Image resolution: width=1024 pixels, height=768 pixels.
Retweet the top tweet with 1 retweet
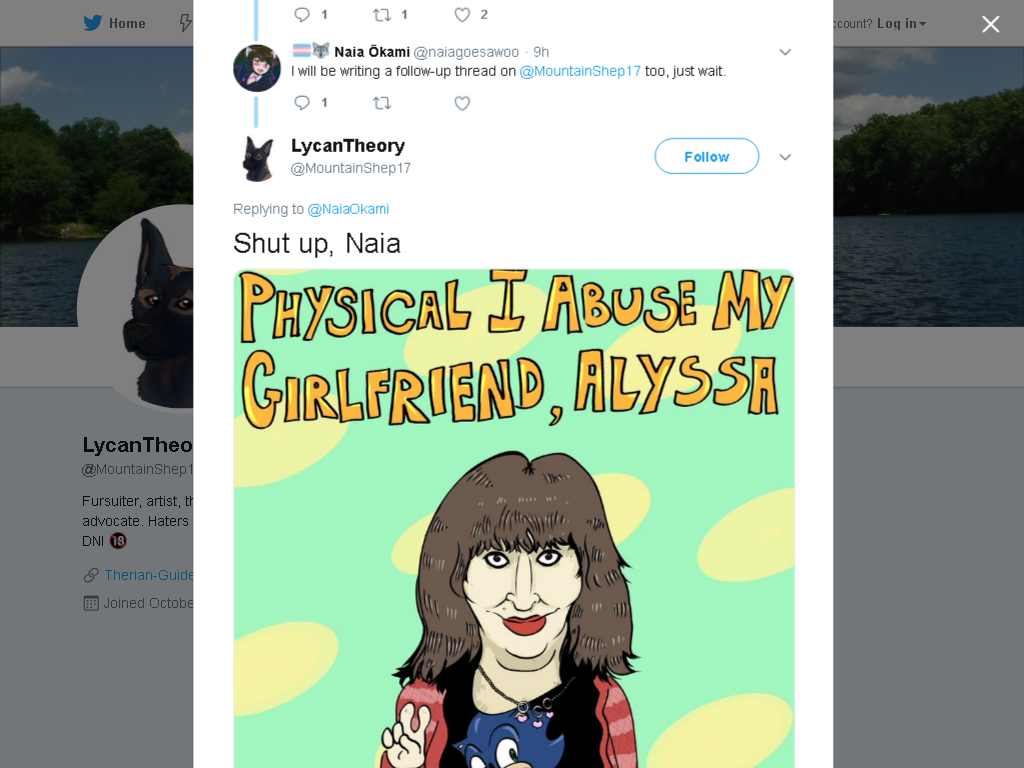(x=382, y=14)
